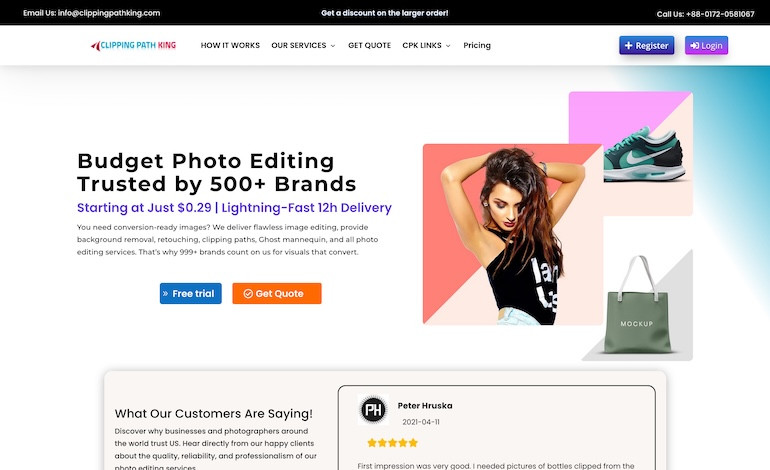Open the Get Quote nav menu item

point(369,45)
